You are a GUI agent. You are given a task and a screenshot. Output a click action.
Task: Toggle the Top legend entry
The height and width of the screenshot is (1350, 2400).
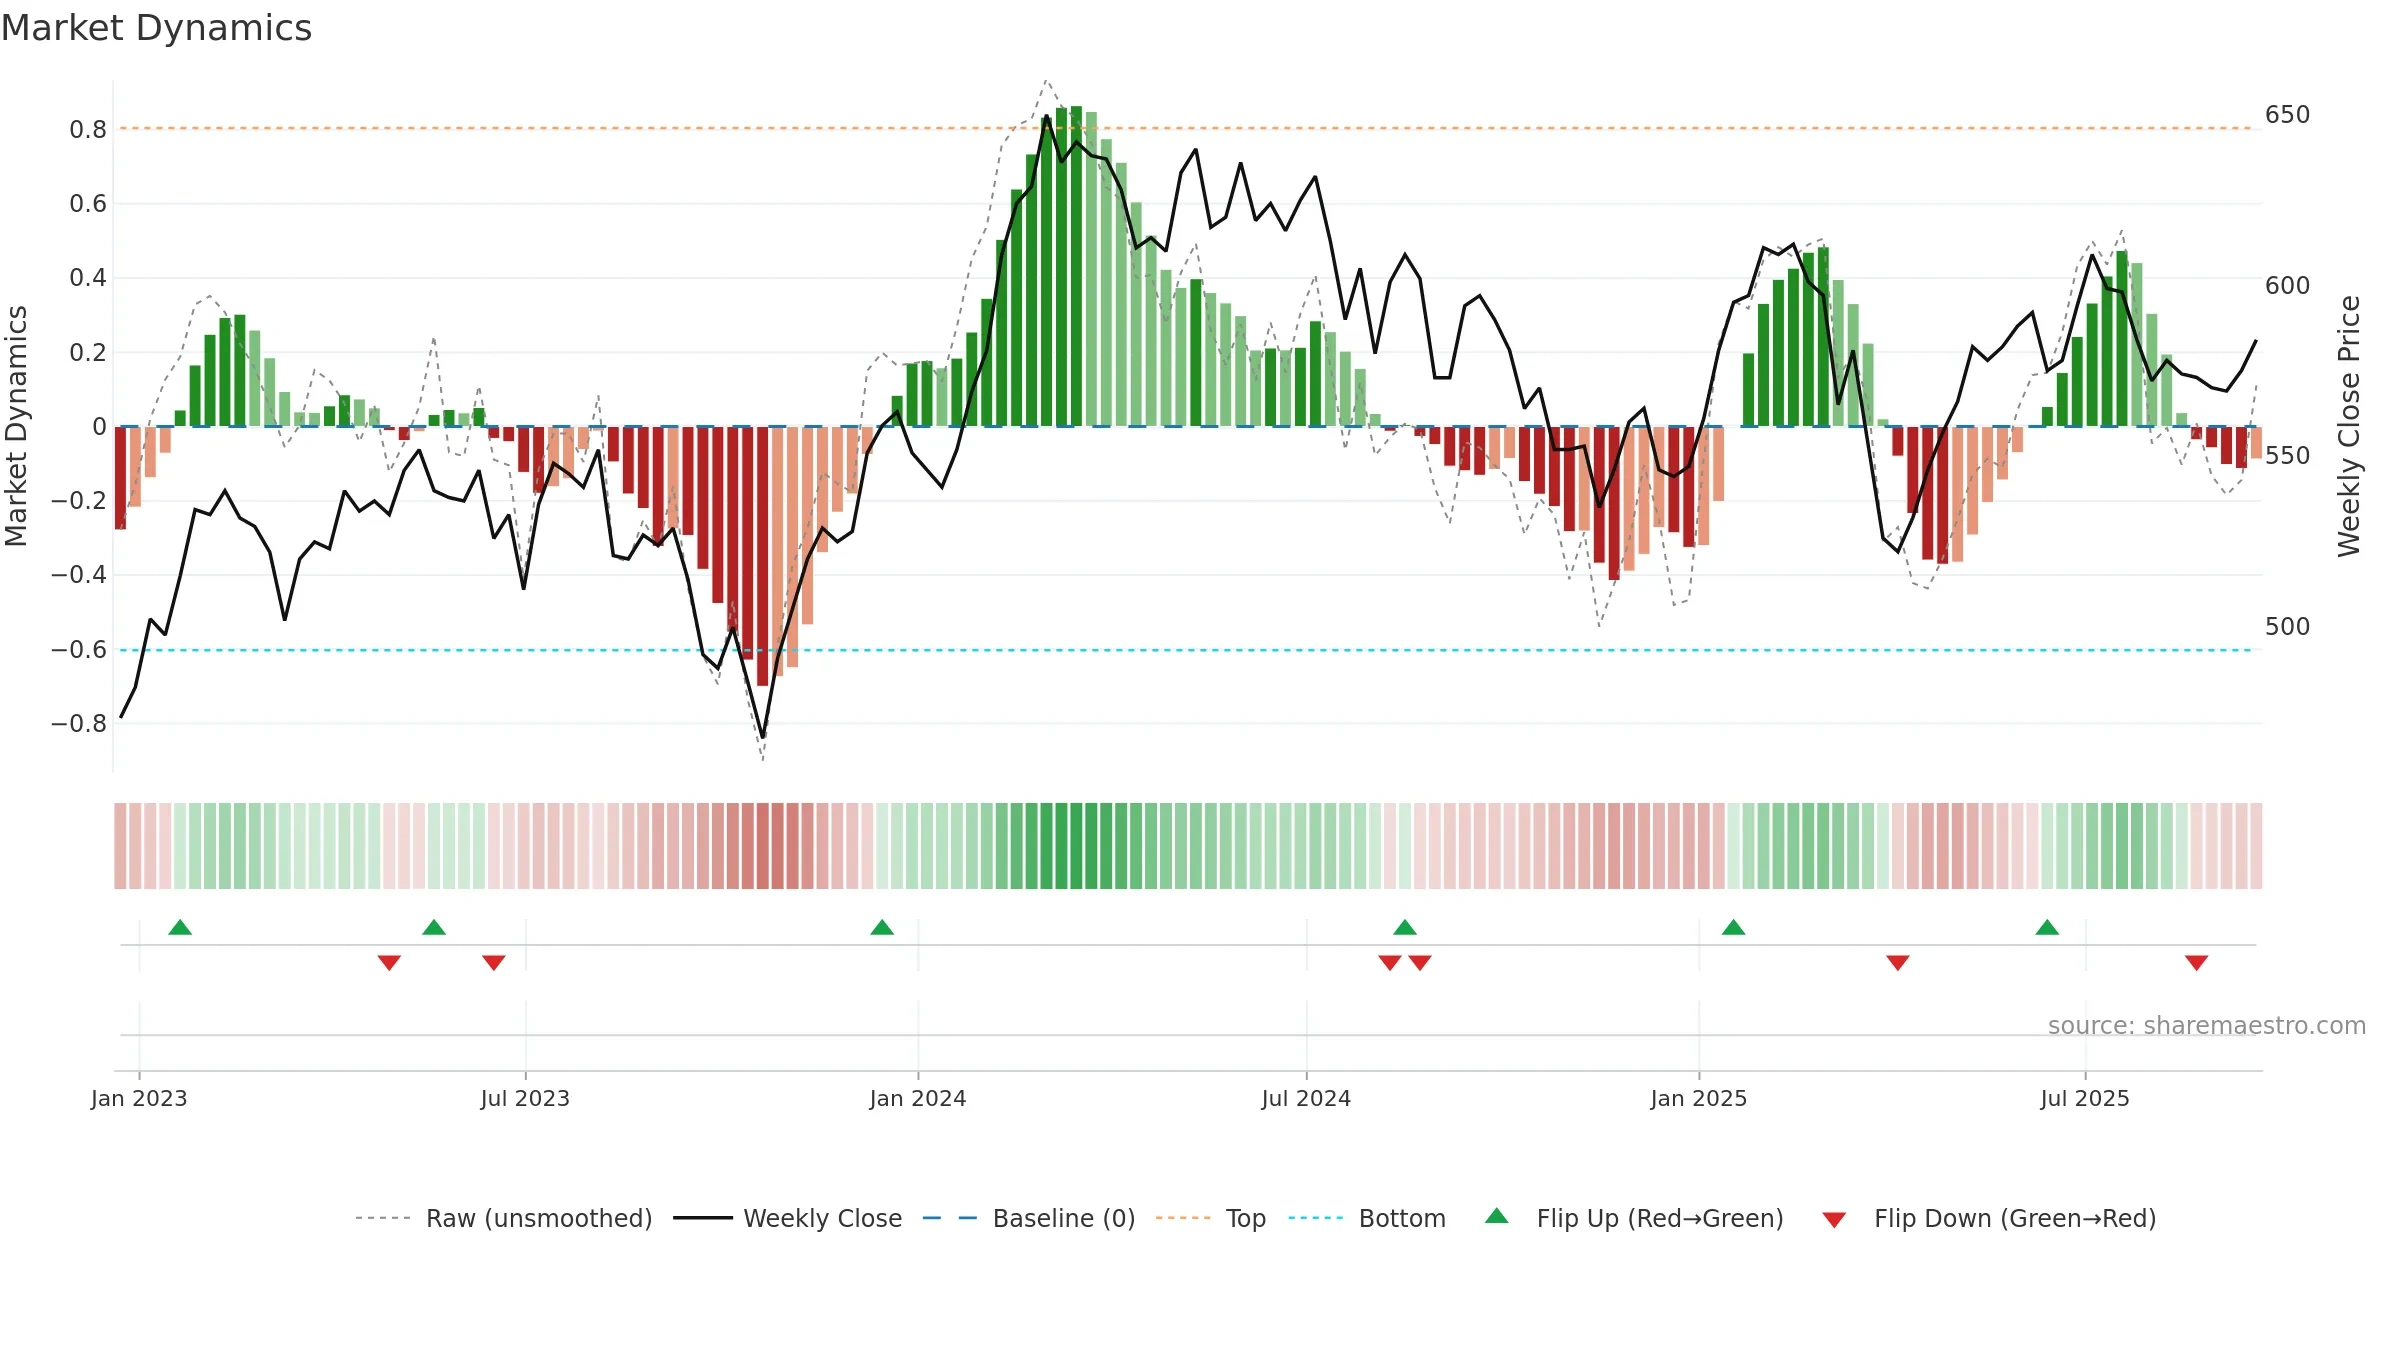(1210, 1218)
